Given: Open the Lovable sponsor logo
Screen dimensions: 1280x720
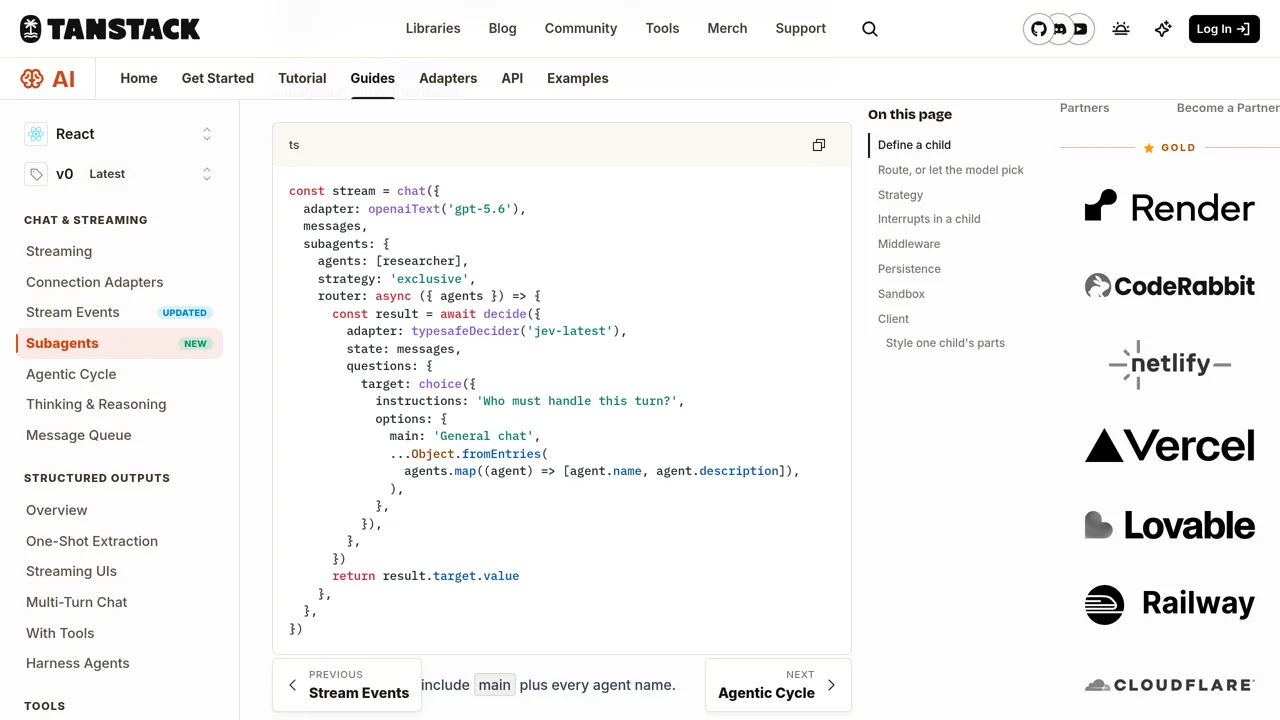Looking at the screenshot, I should pyautogui.click(x=1169, y=525).
